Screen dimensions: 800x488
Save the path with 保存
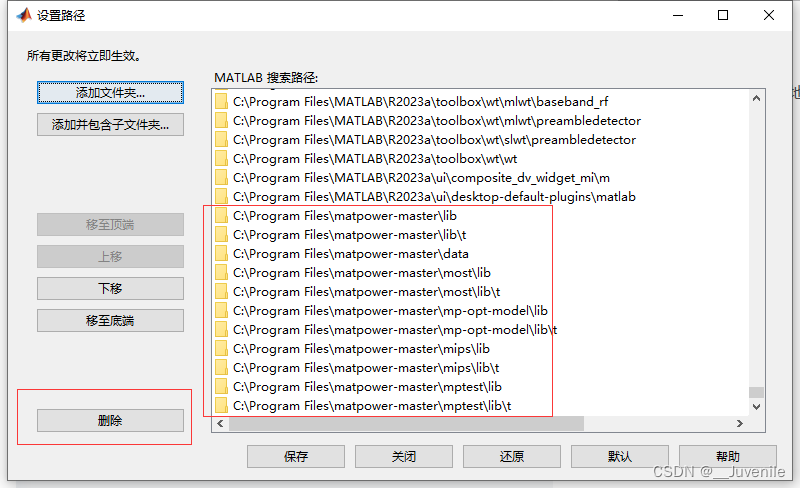tap(296, 456)
